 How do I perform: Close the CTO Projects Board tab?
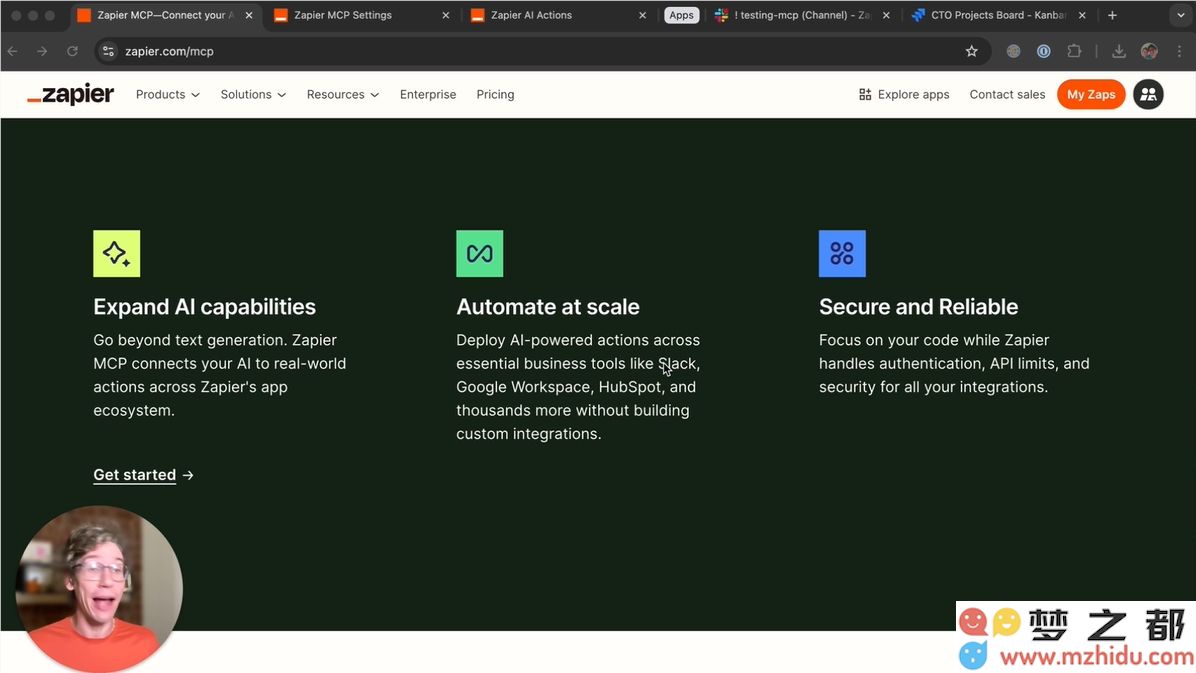tap(1082, 15)
